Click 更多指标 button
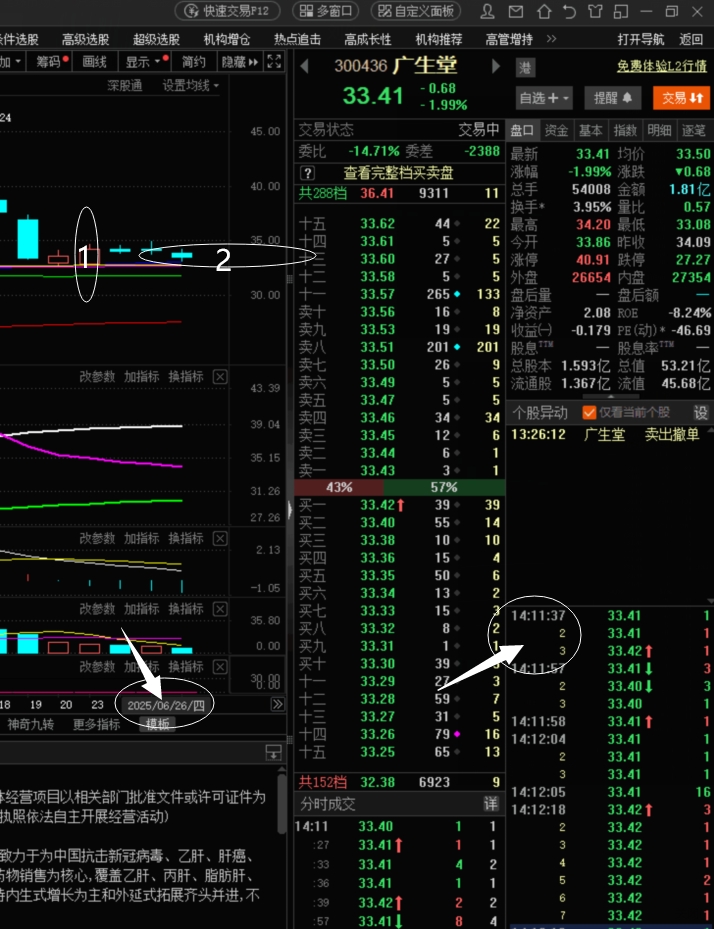Viewport: 714px width, 929px height. point(96,724)
